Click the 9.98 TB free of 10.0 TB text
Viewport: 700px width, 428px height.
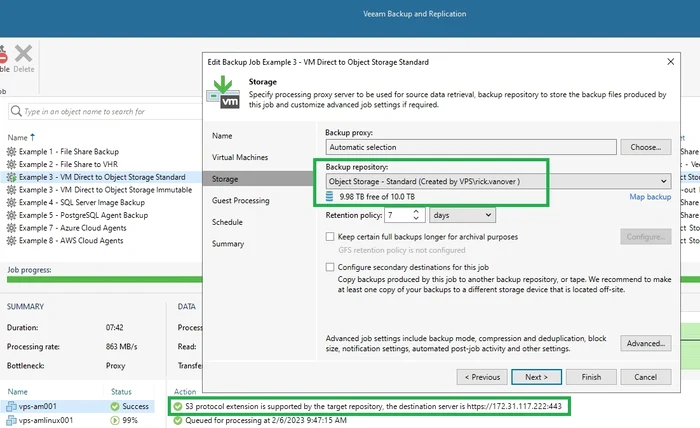(x=377, y=197)
